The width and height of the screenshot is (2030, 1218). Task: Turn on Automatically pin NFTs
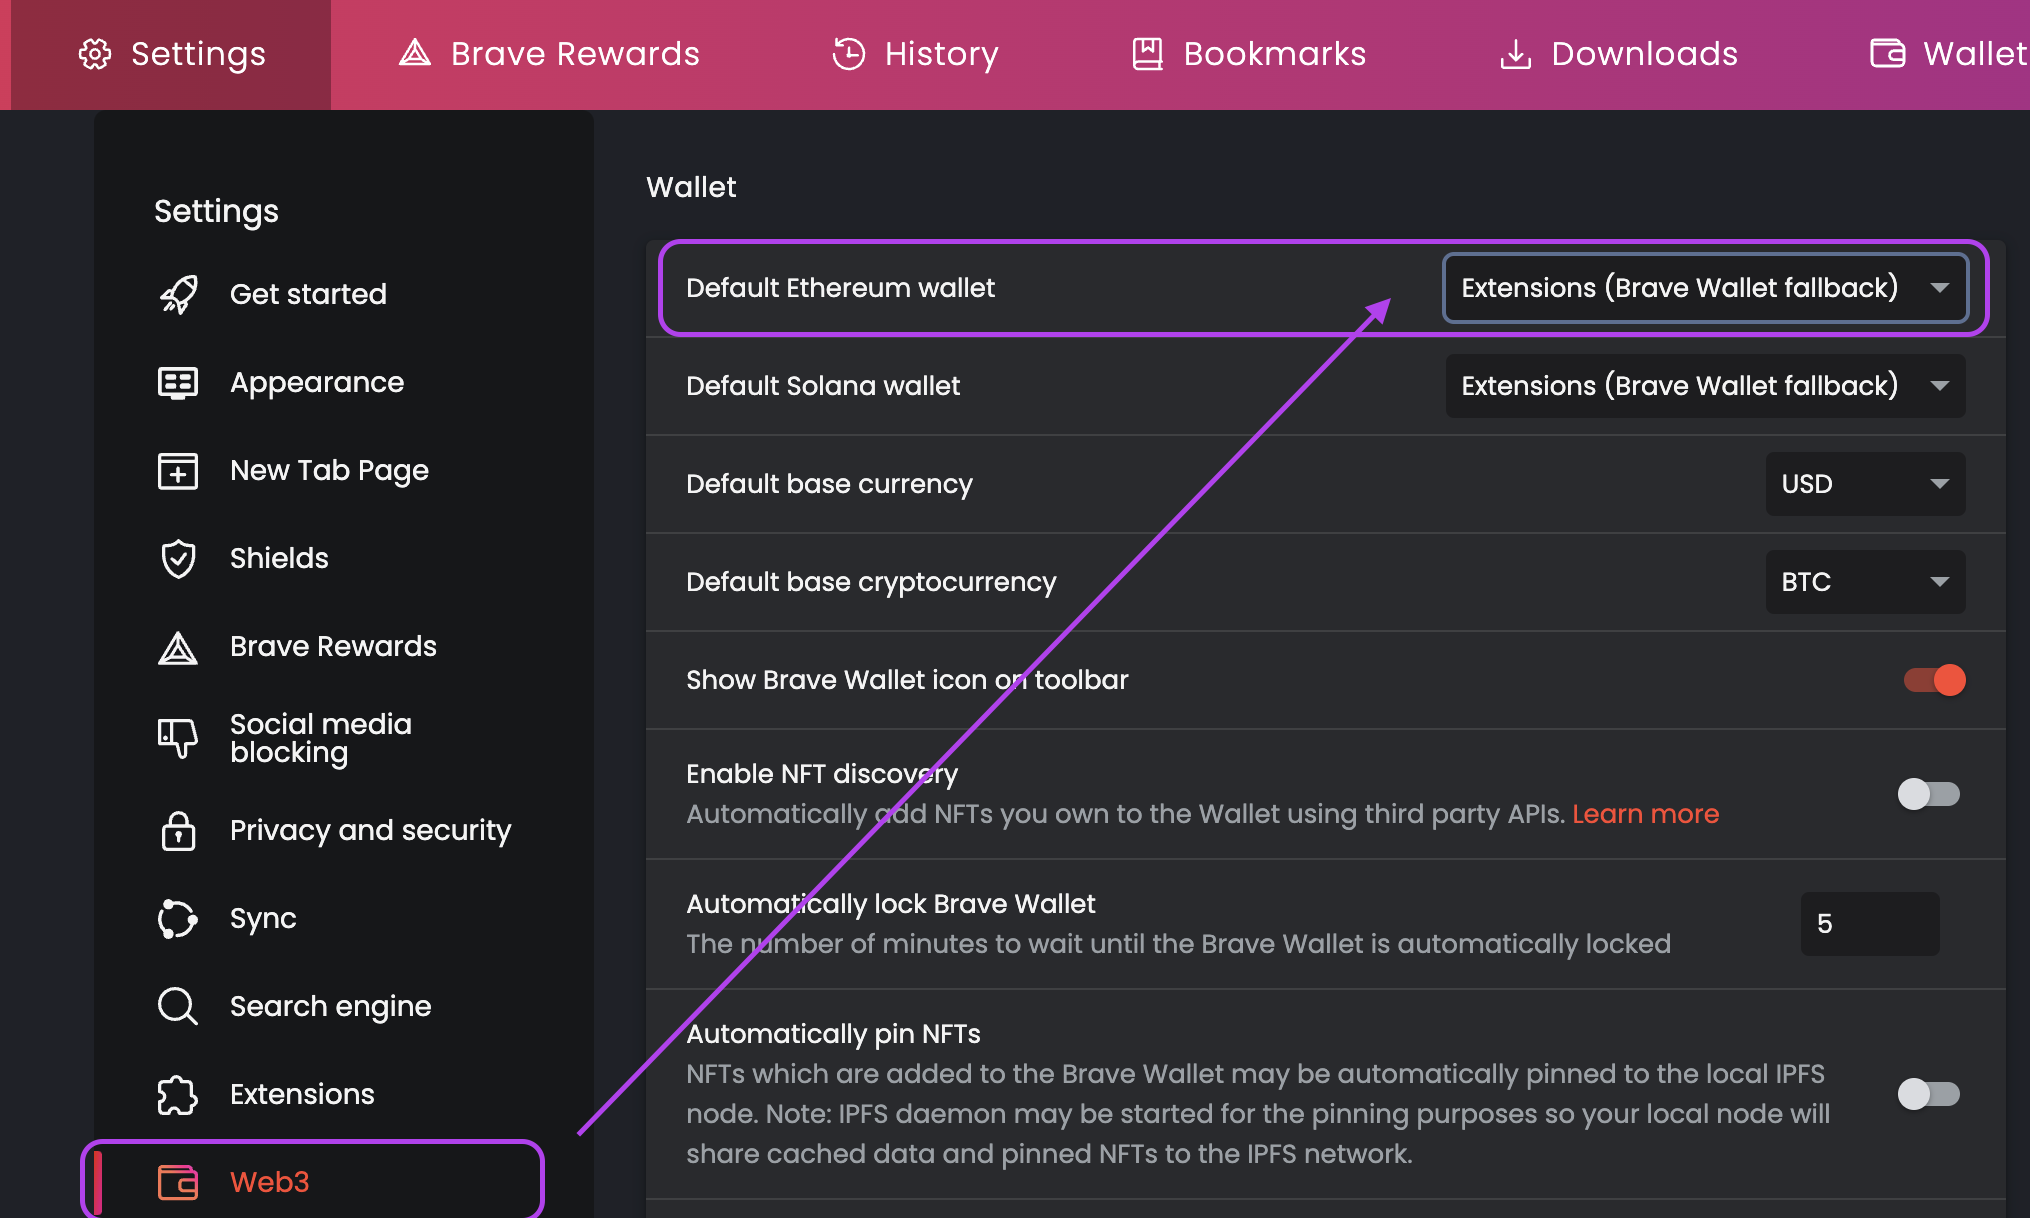click(1928, 1094)
